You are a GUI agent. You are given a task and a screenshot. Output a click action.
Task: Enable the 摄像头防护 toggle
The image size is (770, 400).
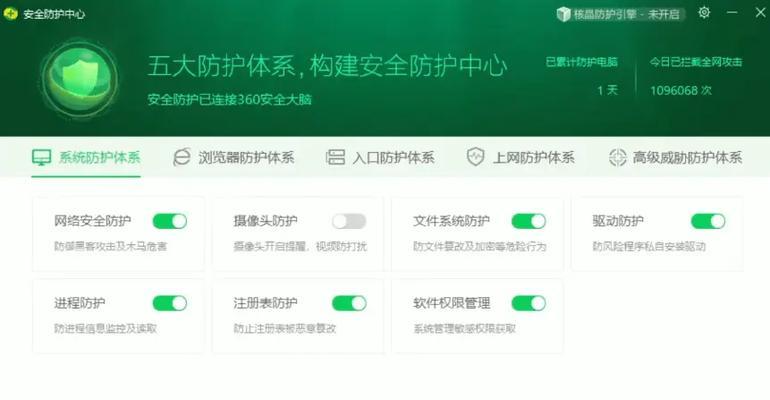(349, 221)
